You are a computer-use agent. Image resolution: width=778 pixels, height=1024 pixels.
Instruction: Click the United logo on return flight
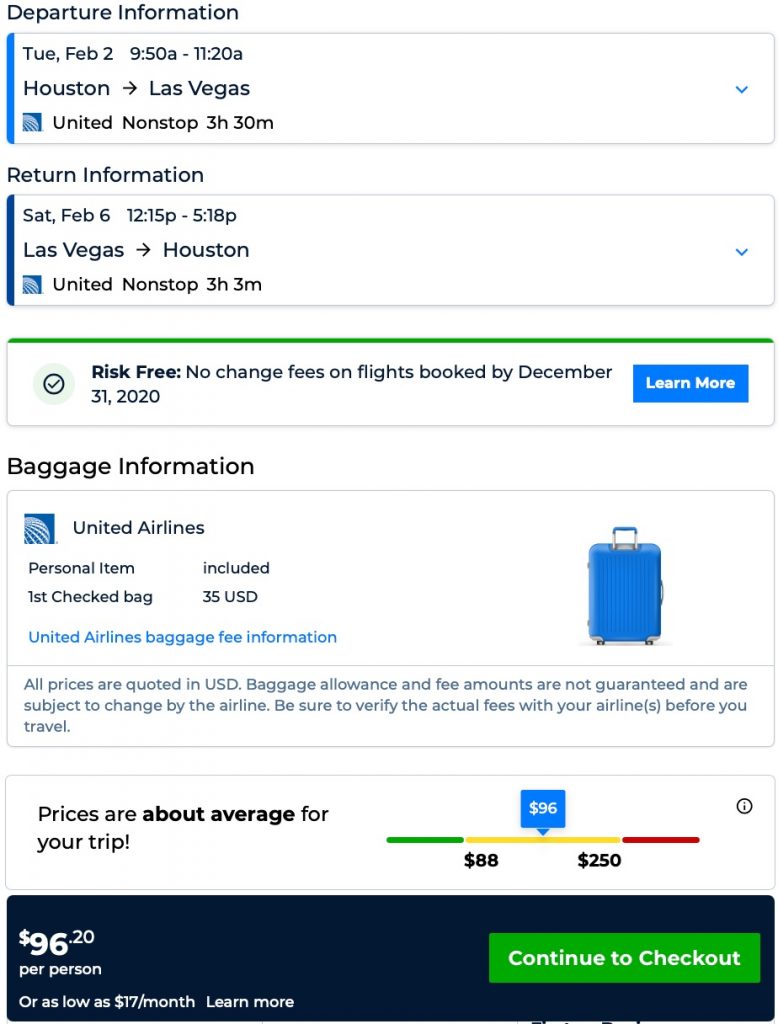tap(33, 285)
